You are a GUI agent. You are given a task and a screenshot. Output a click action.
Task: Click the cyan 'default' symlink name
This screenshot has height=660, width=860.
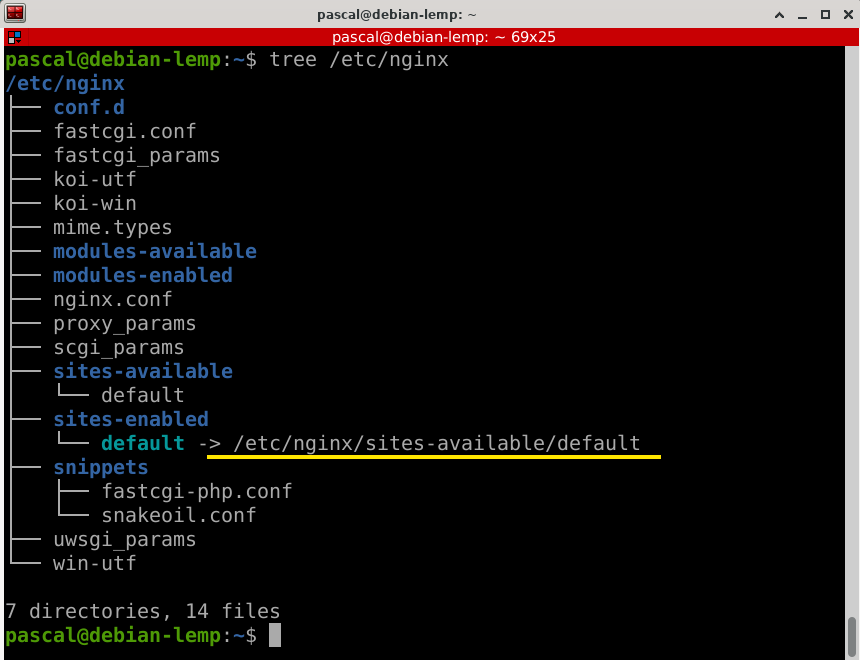143,443
